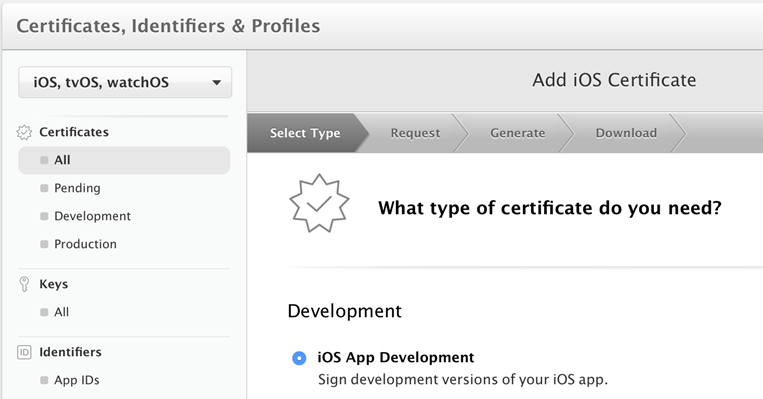Click the Certificates seal icon in sidebar
763x399 pixels.
point(24,132)
